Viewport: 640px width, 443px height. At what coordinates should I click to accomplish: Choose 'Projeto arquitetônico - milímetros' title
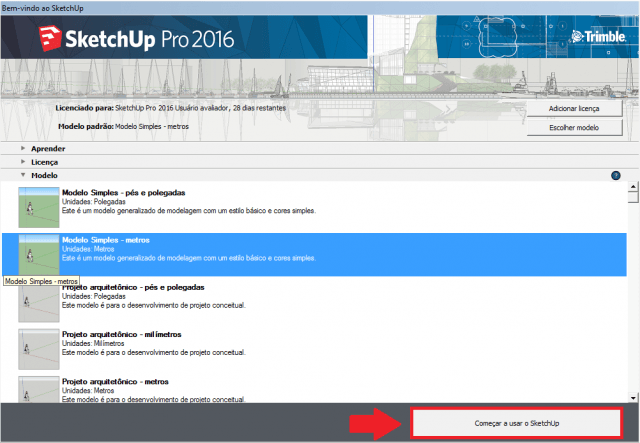122,334
